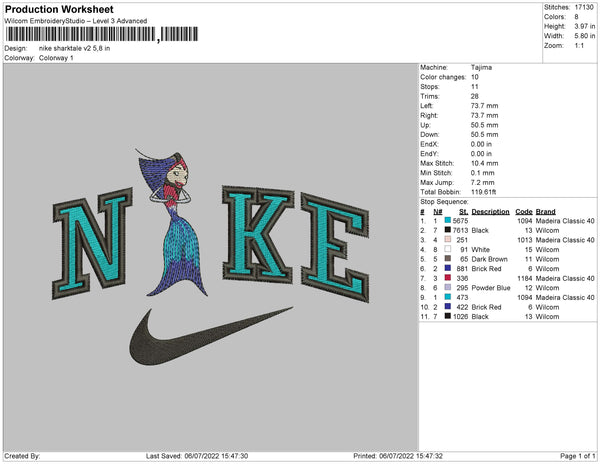Select the pale pink swatch in stop 3
This screenshot has width=600, height=464.
click(x=447, y=240)
